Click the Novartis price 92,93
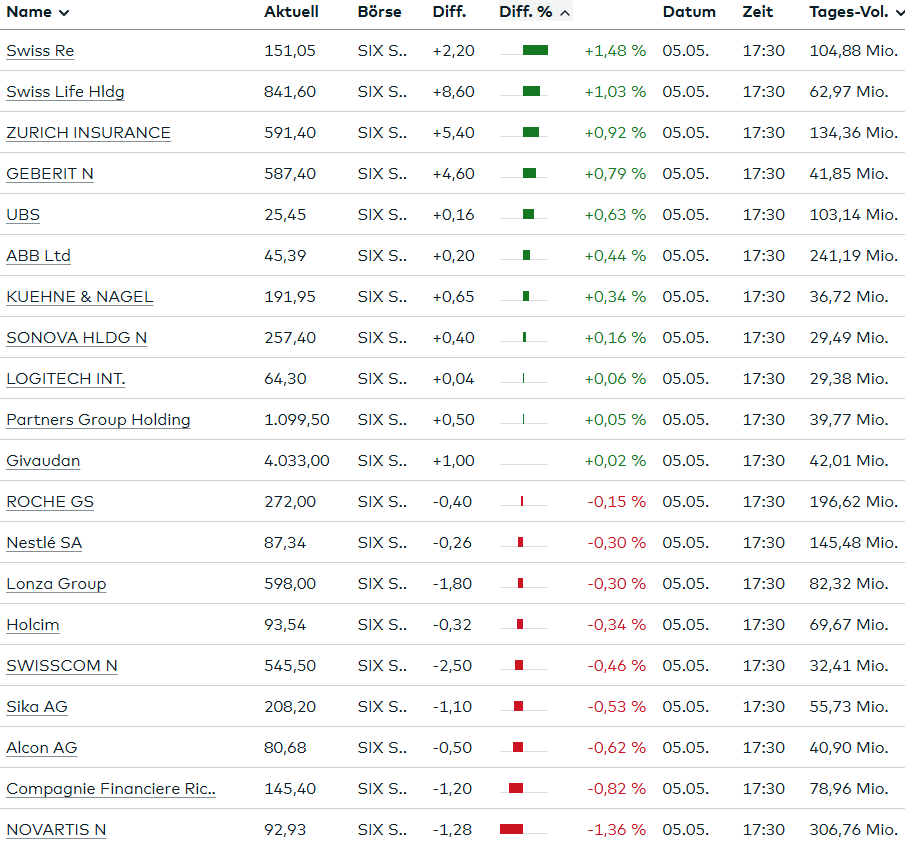Image resolution: width=905 pixels, height=844 pixels. coord(285,830)
